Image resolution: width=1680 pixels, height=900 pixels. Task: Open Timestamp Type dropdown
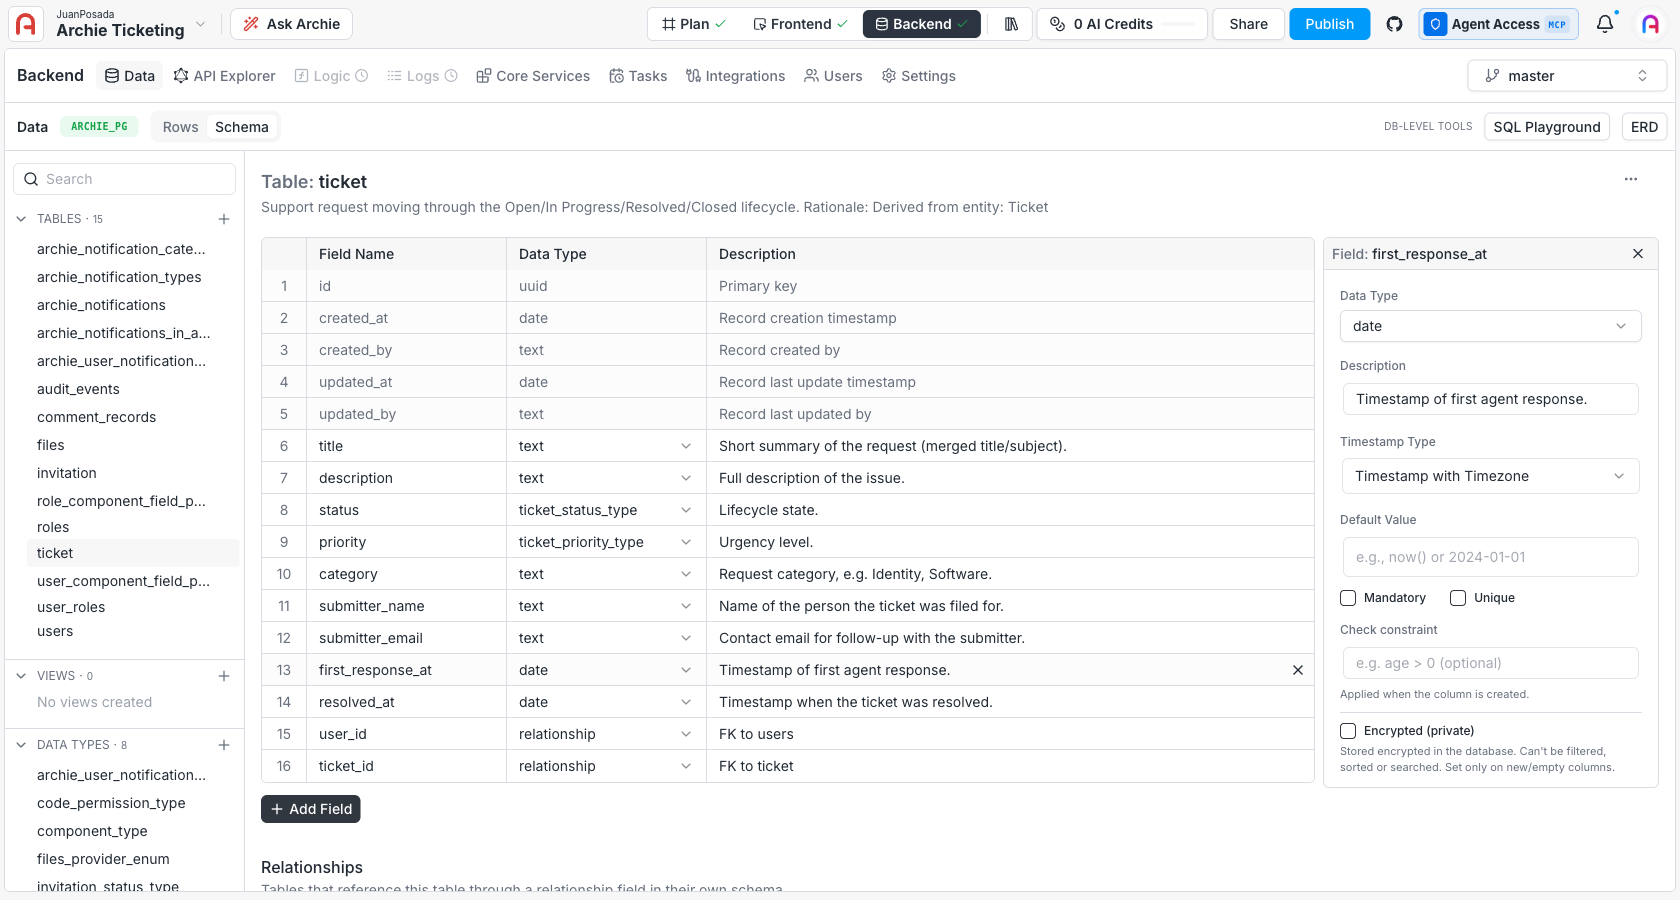coord(1490,476)
